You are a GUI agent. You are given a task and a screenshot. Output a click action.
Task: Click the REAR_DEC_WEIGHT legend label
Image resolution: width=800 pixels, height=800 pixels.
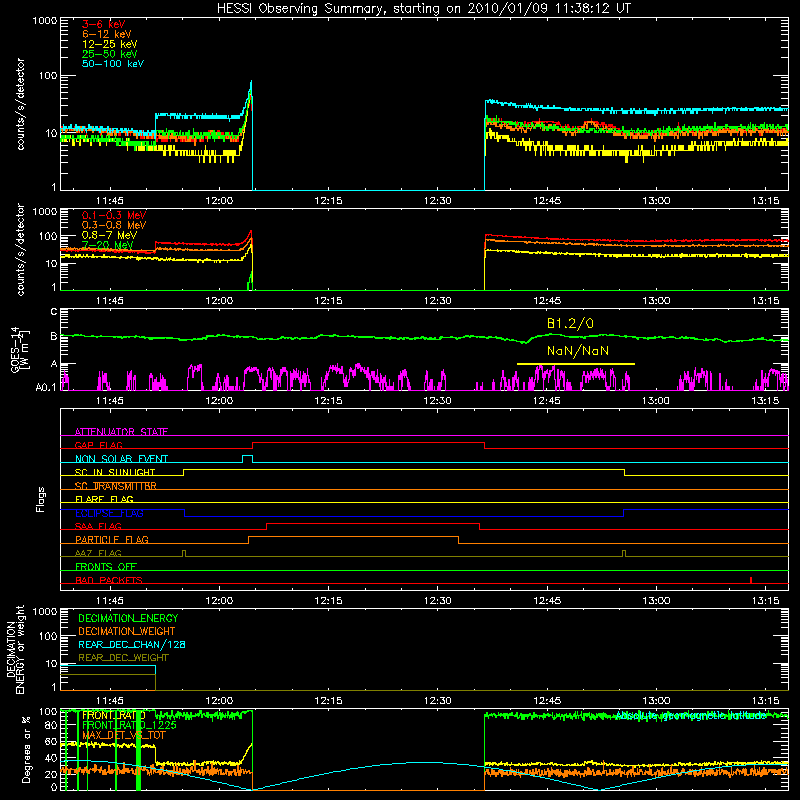[123, 658]
